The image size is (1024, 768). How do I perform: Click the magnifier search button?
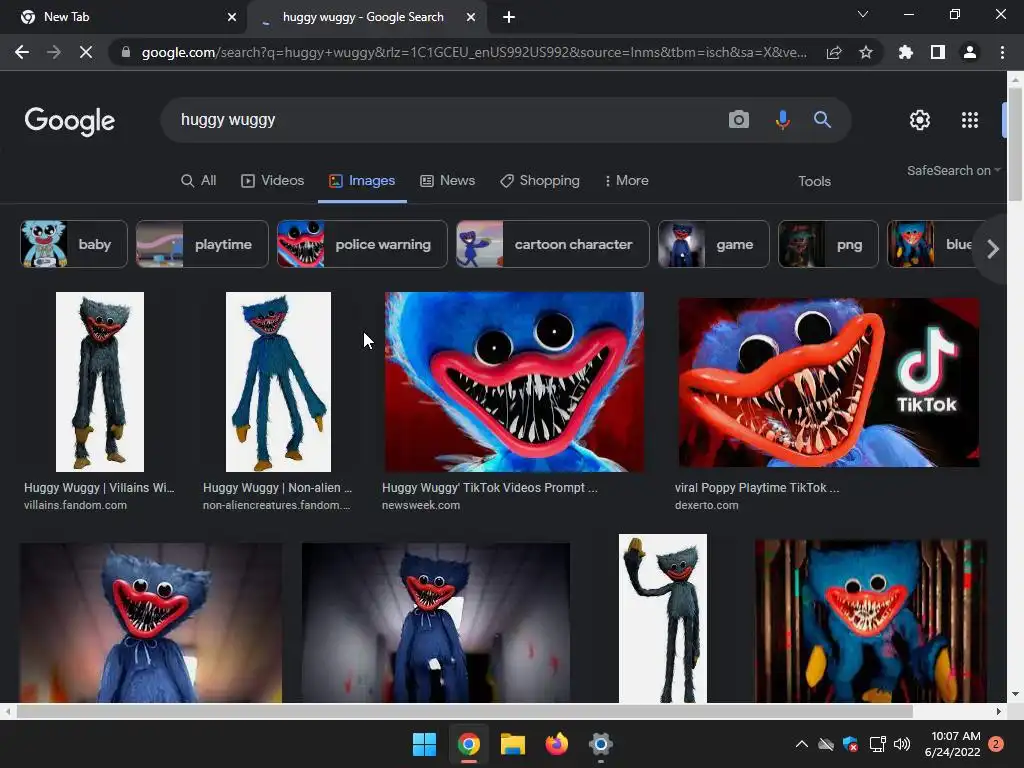click(x=822, y=120)
